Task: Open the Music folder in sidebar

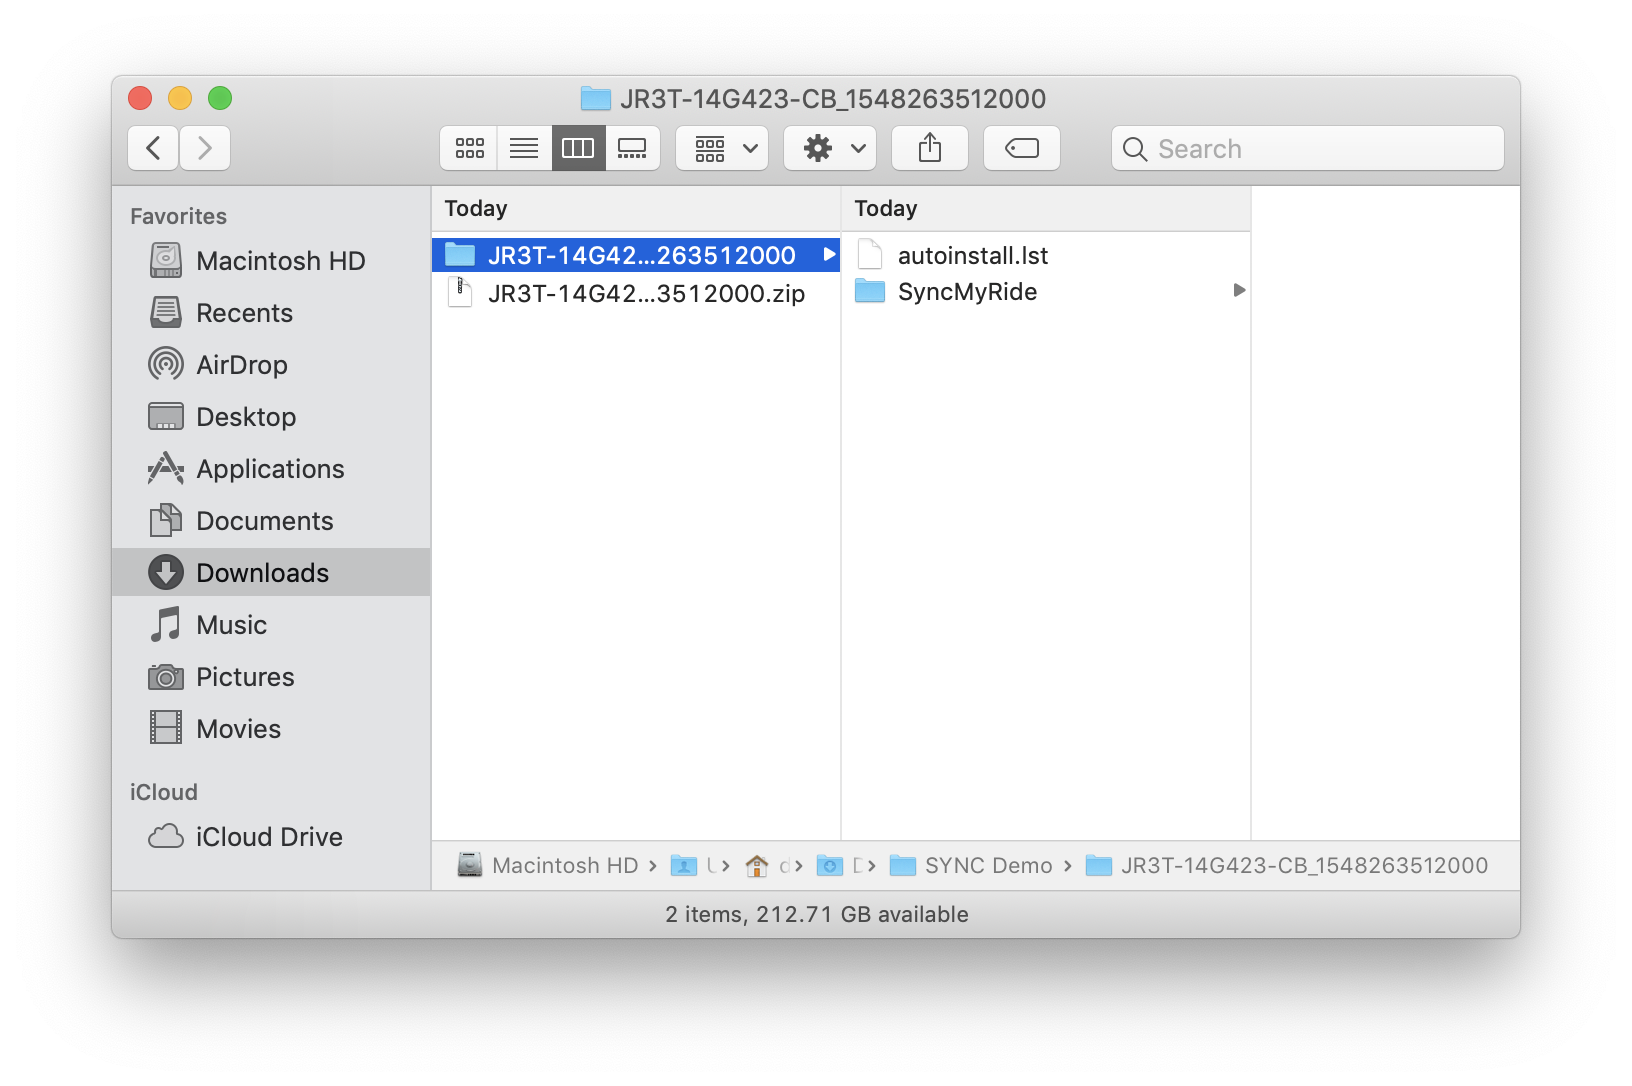Action: pos(232,624)
